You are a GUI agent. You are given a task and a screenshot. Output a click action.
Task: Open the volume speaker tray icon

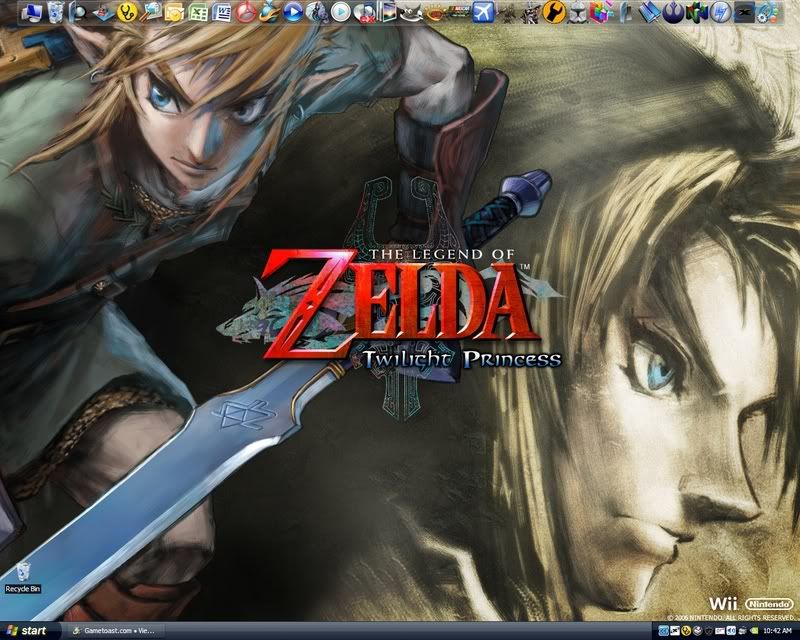(731, 631)
